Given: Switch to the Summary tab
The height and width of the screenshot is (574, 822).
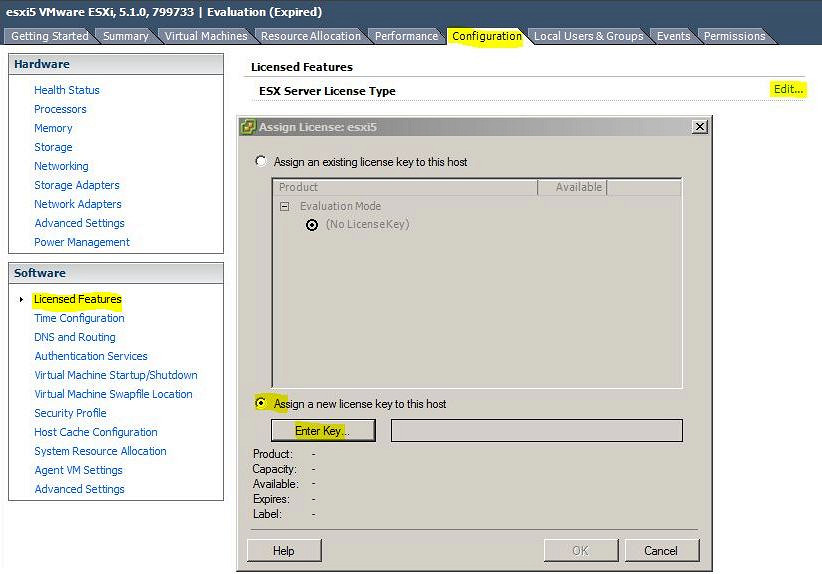Looking at the screenshot, I should [x=126, y=36].
